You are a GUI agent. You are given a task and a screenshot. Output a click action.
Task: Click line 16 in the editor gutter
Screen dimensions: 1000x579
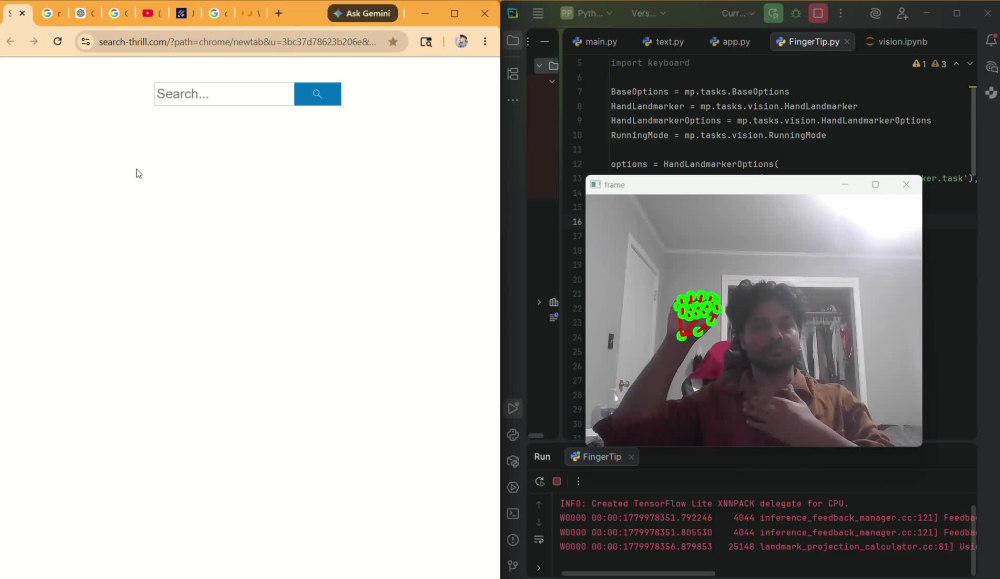(x=577, y=222)
